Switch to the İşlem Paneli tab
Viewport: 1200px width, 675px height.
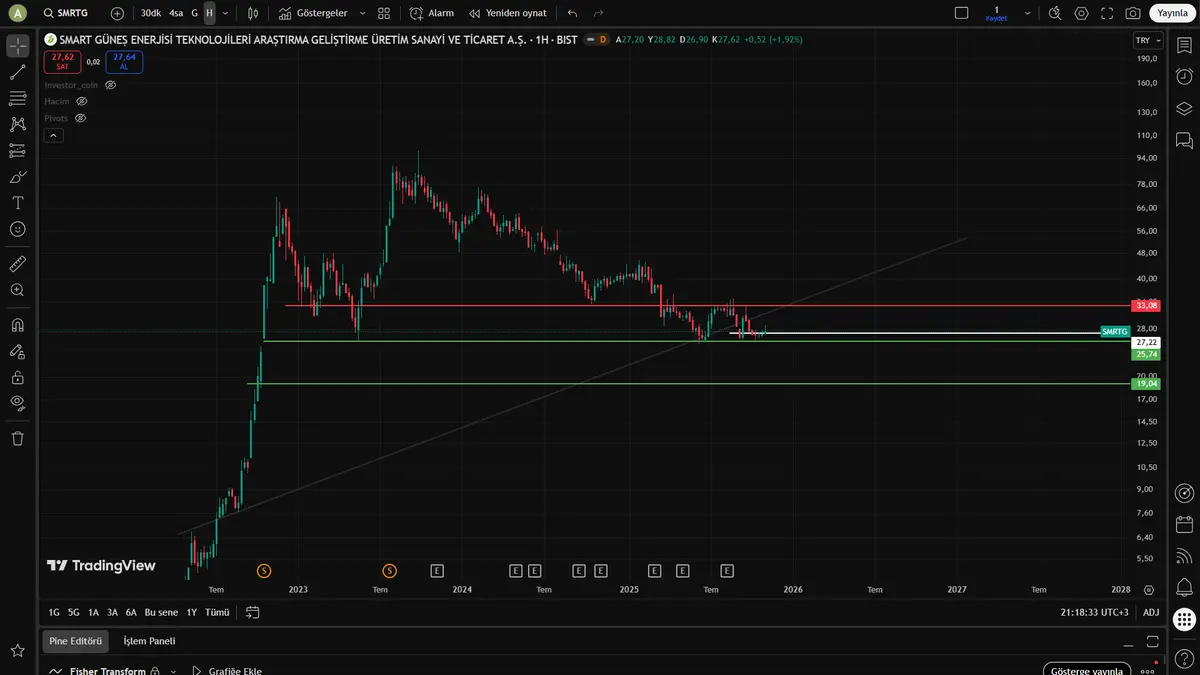pos(149,641)
